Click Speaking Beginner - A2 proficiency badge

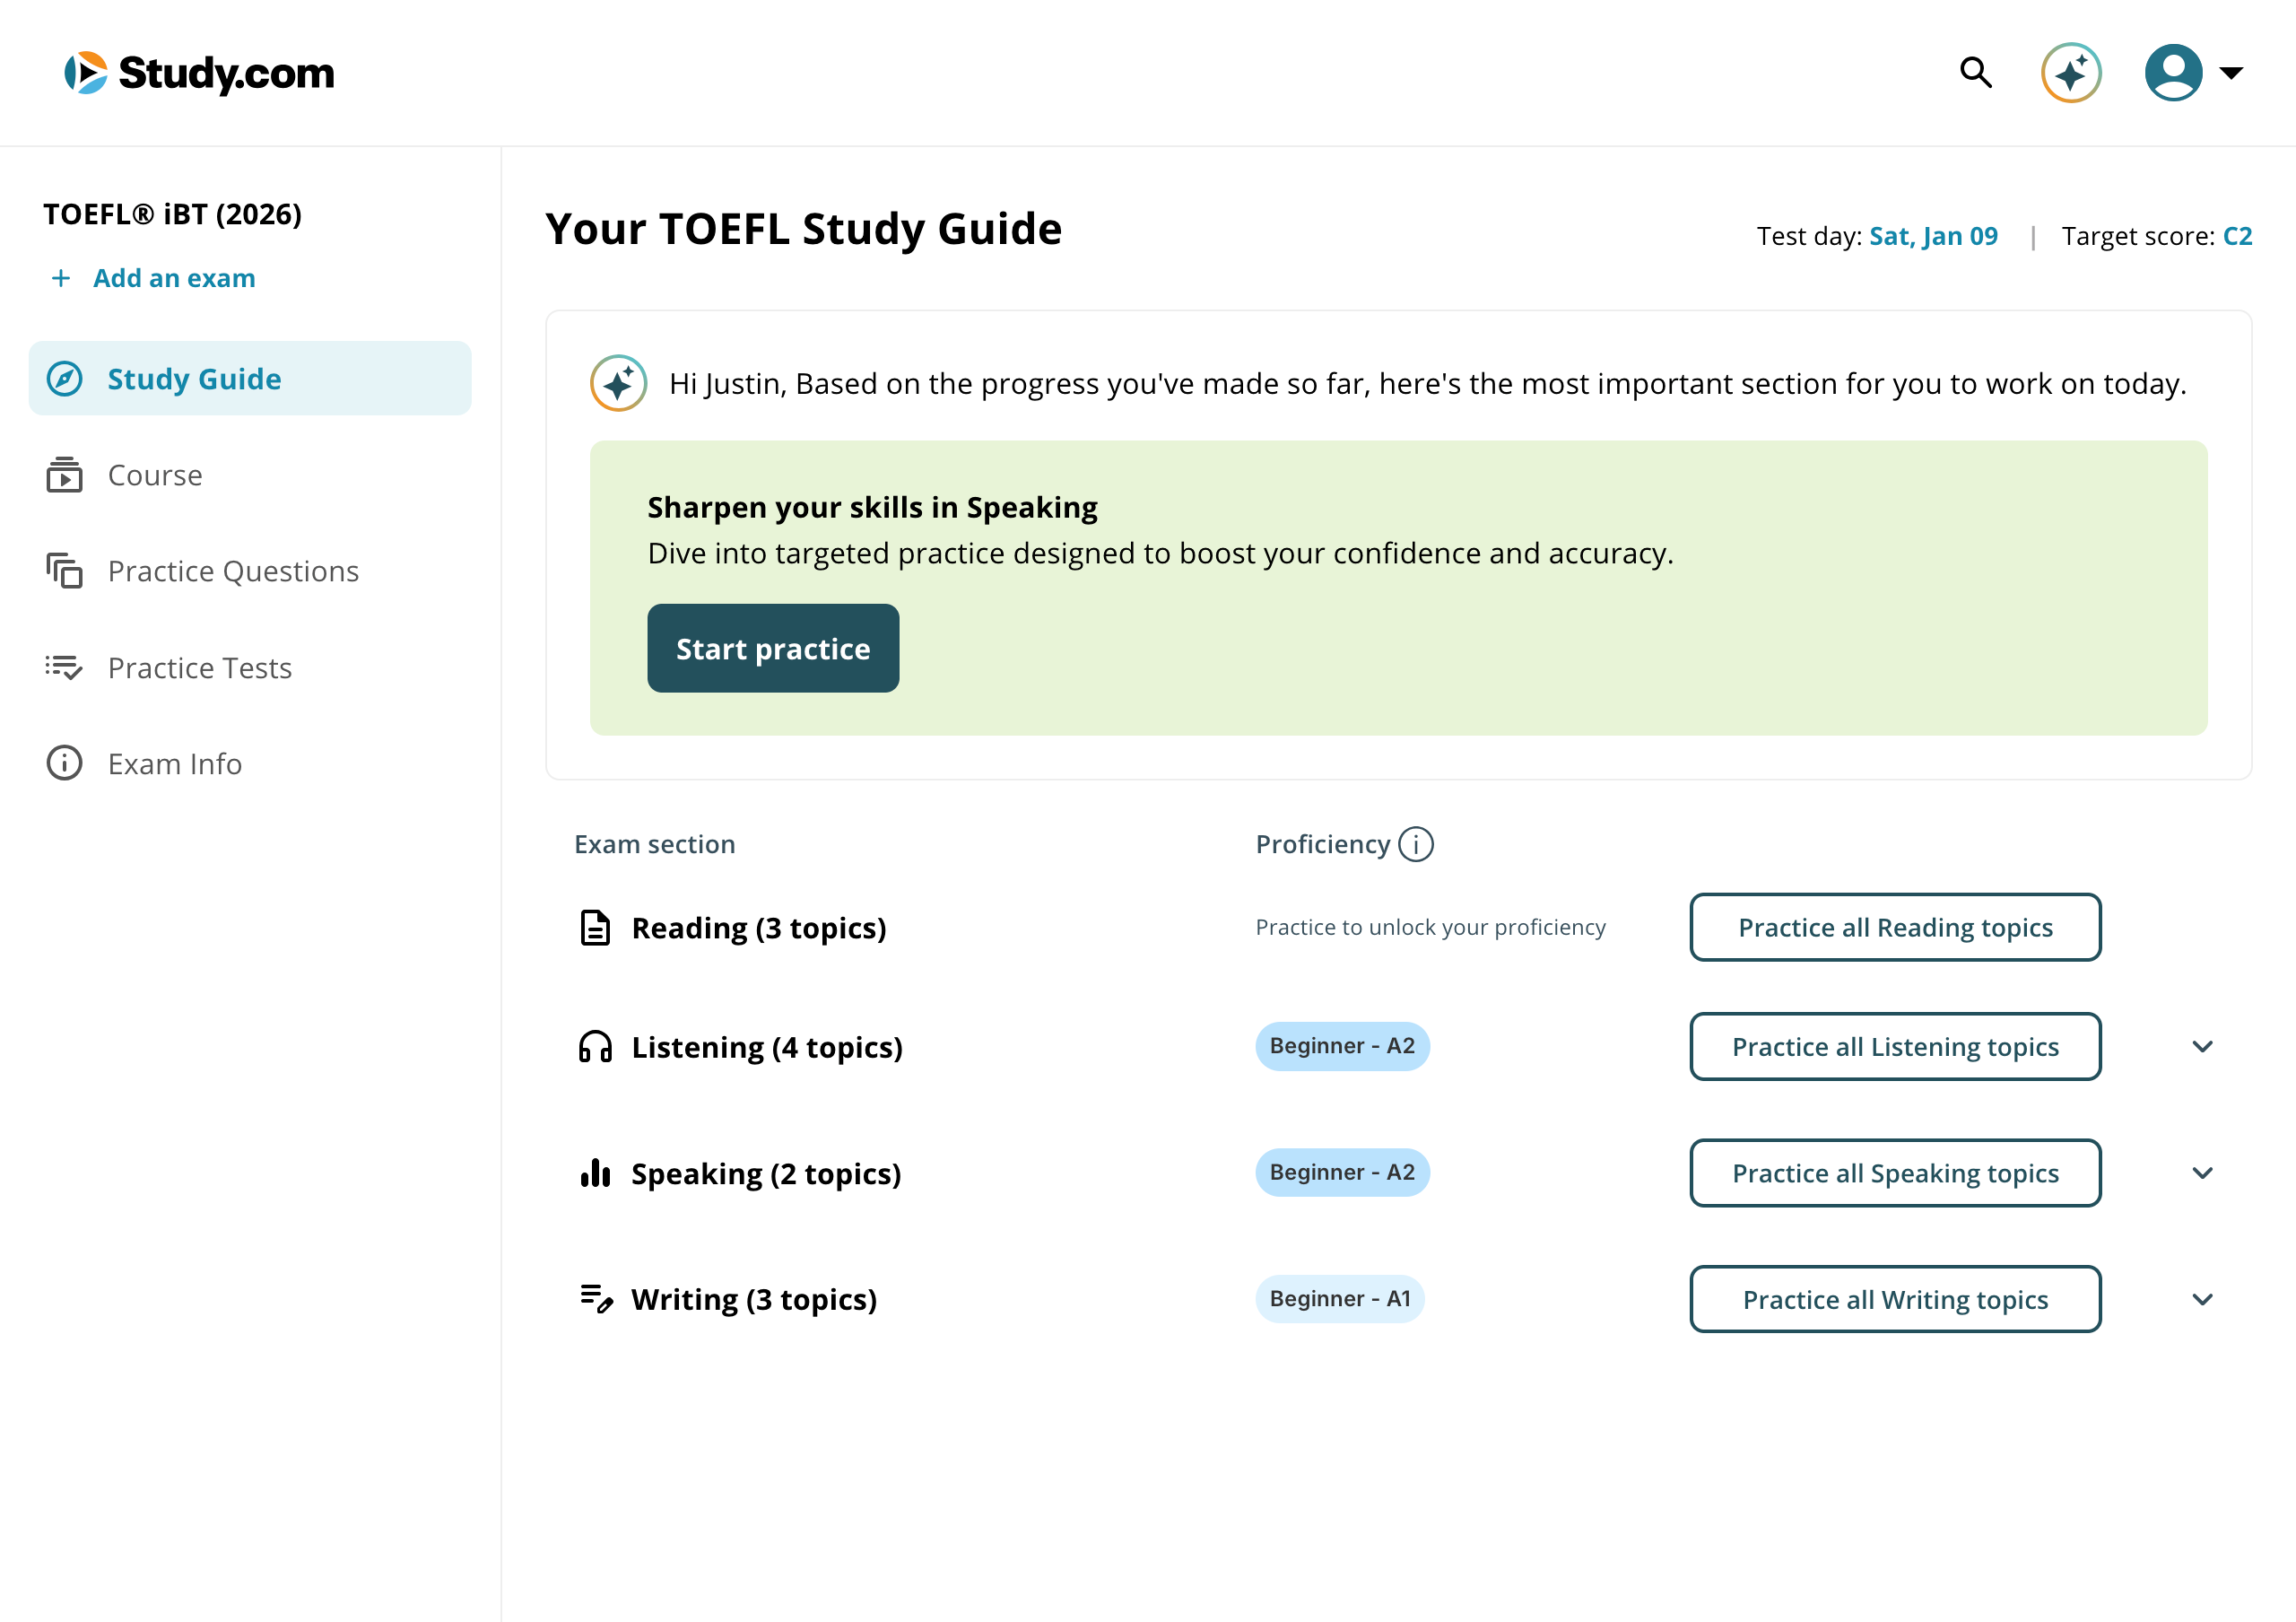point(1342,1172)
